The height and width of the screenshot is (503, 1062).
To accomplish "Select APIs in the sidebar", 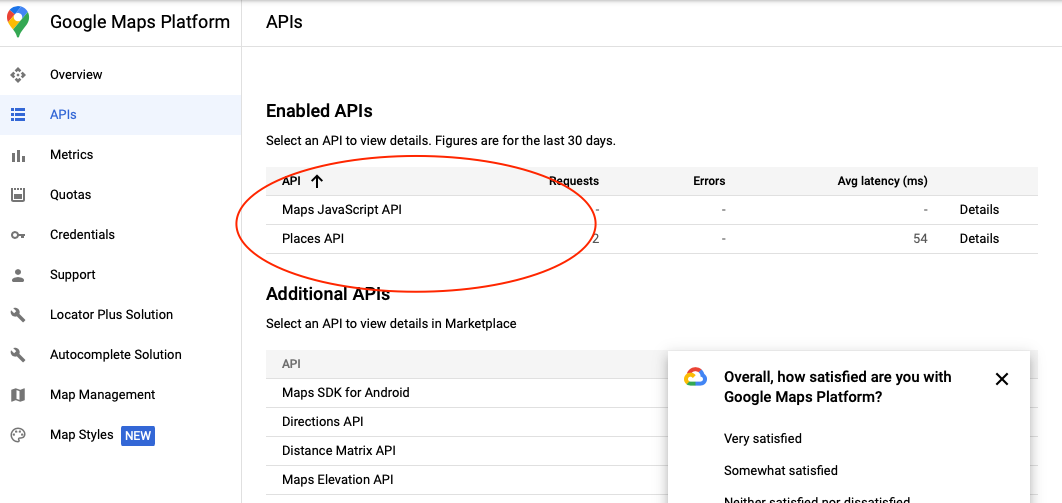I will pos(63,114).
